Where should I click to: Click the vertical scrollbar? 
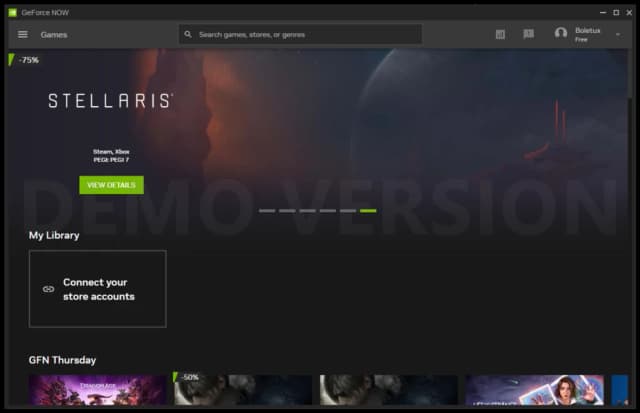pyautogui.click(x=630, y=73)
